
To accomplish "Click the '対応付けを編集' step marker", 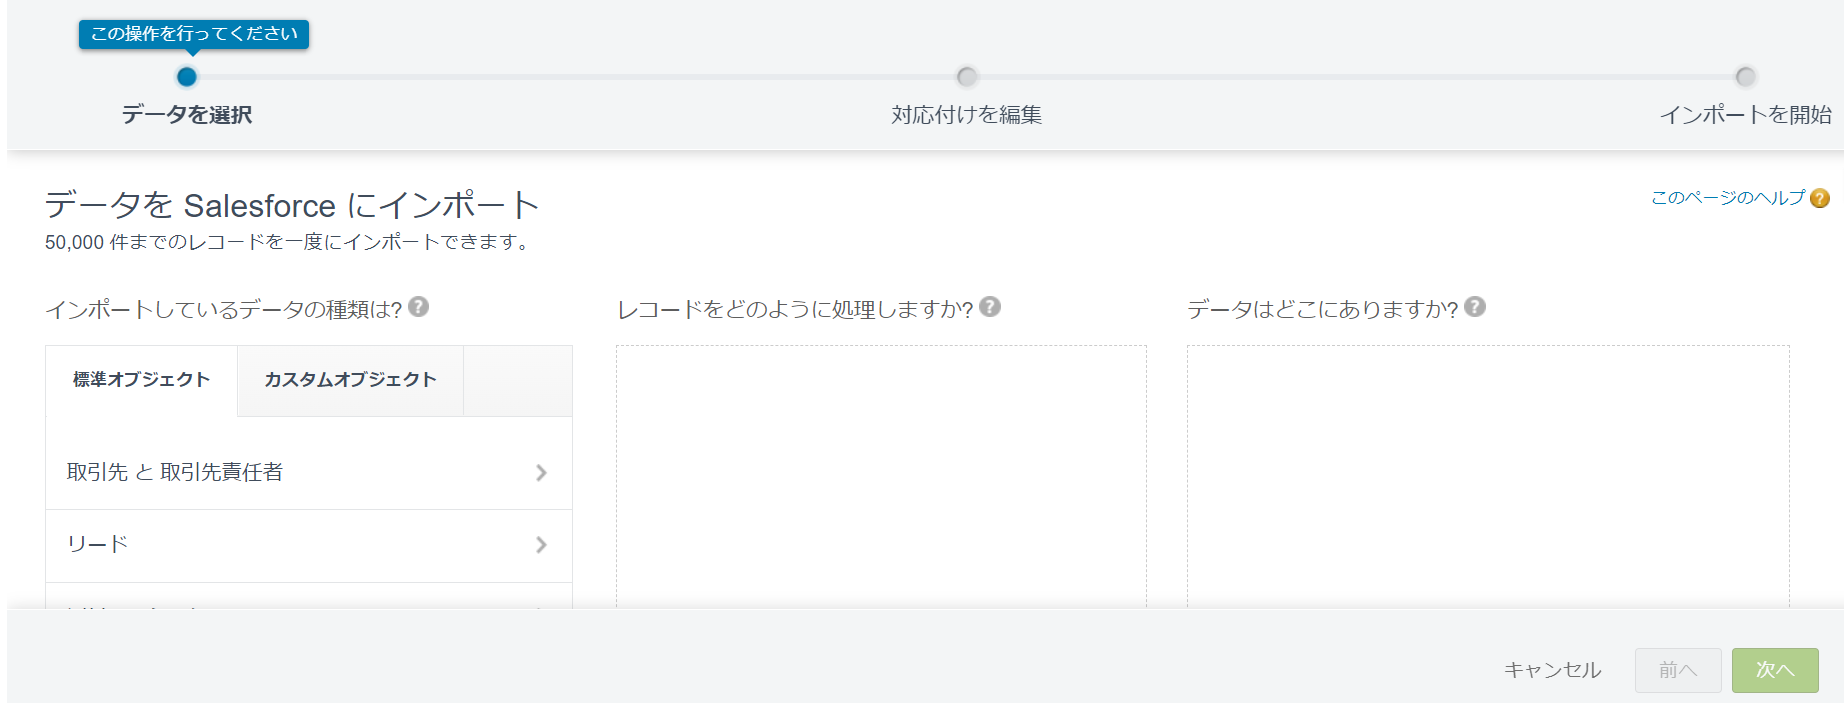I will (x=966, y=77).
